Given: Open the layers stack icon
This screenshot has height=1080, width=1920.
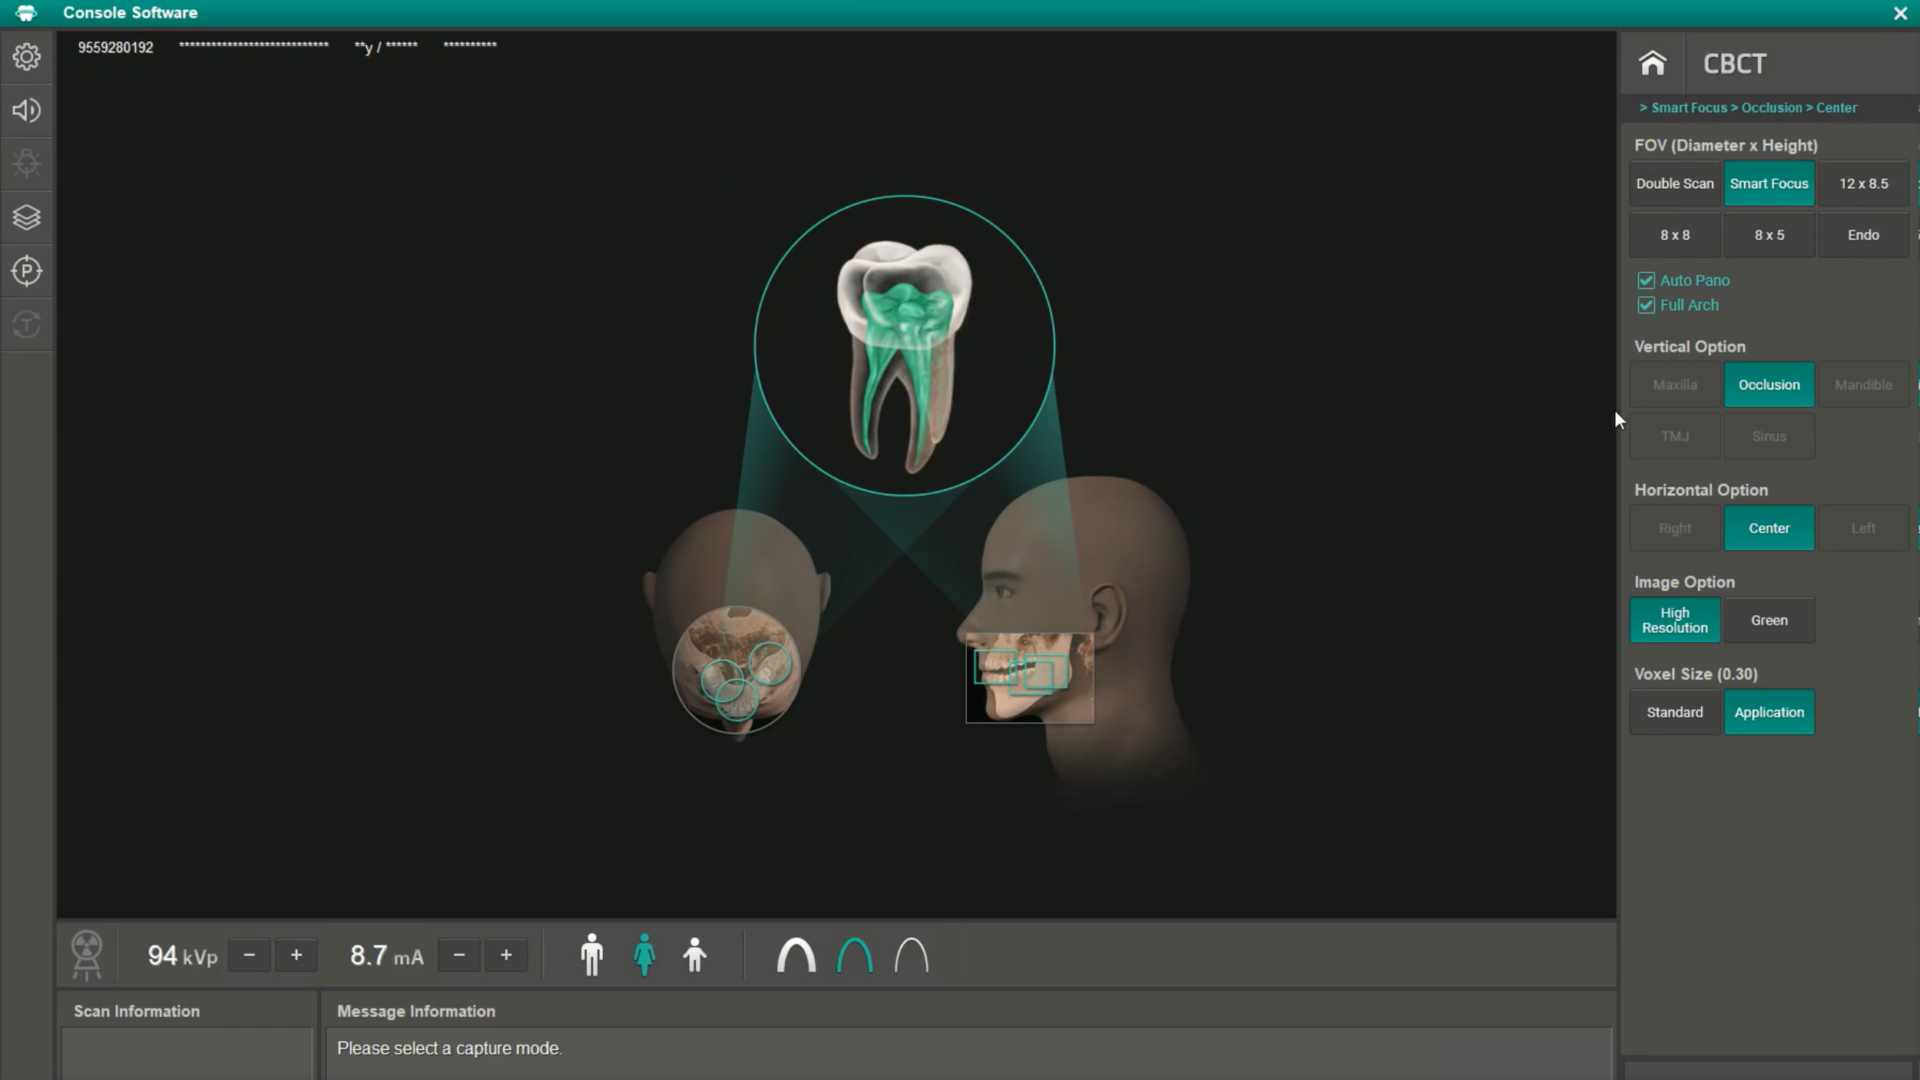Looking at the screenshot, I should 27,217.
